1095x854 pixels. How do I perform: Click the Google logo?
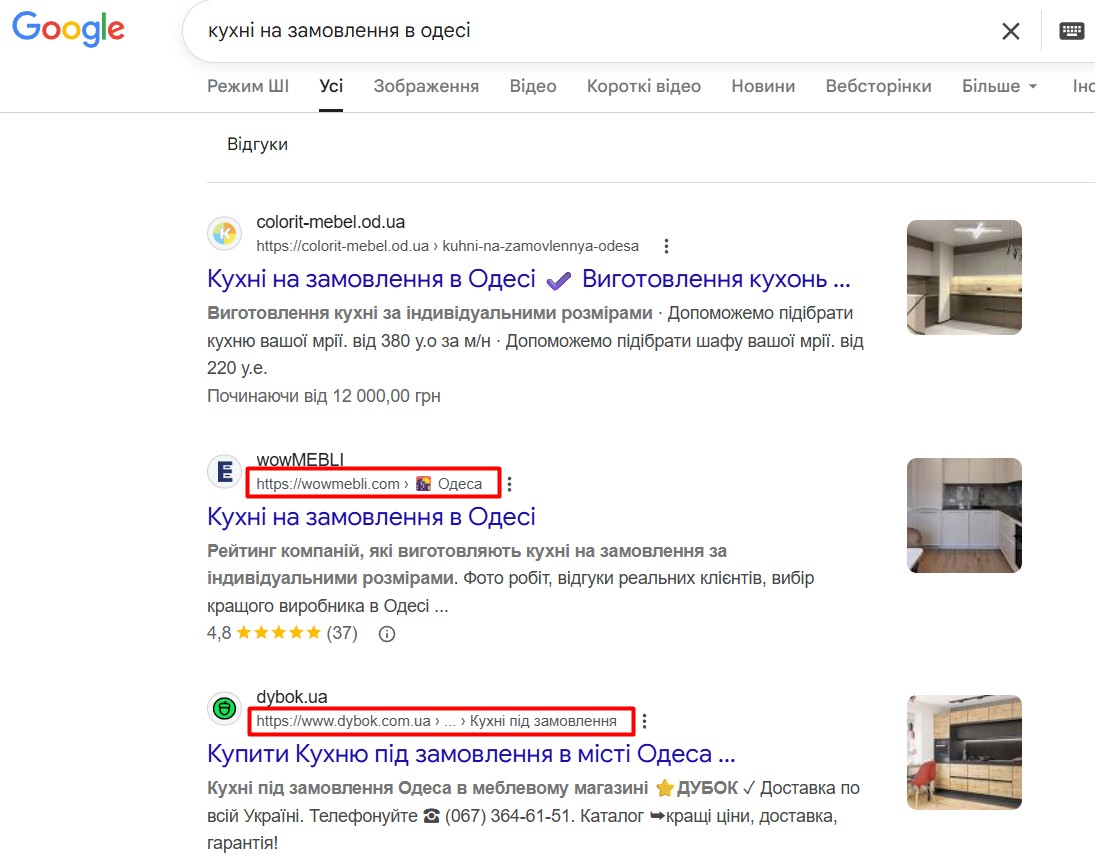pos(68,29)
